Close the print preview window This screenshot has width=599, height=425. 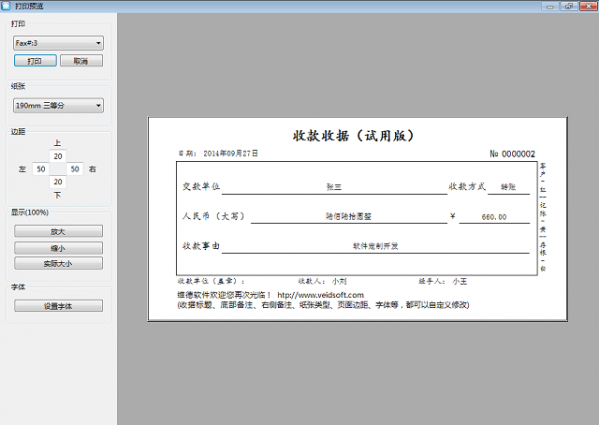(x=588, y=6)
